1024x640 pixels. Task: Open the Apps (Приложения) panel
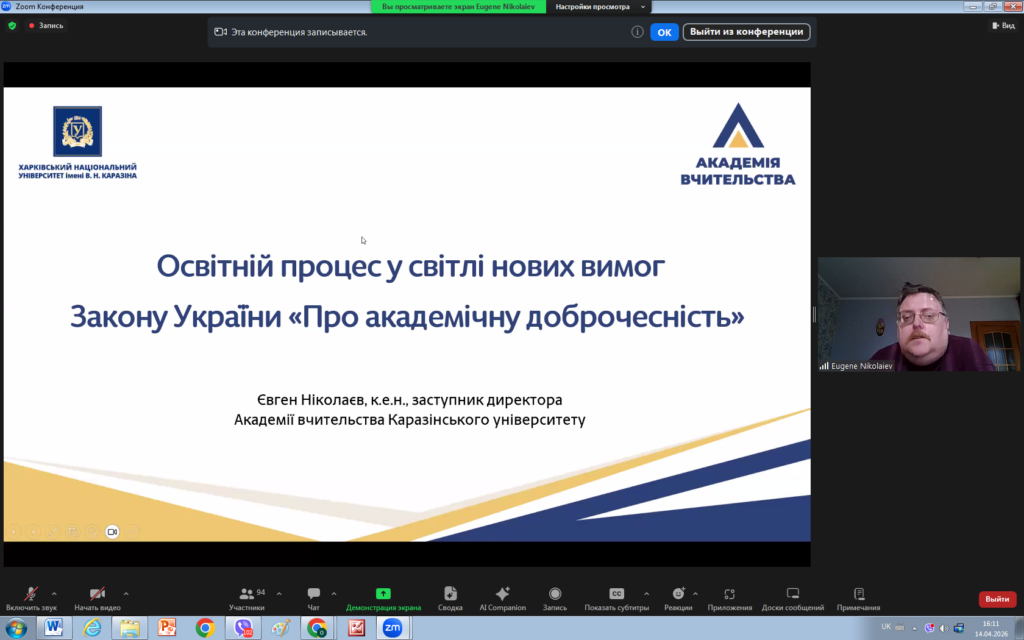[x=729, y=594]
